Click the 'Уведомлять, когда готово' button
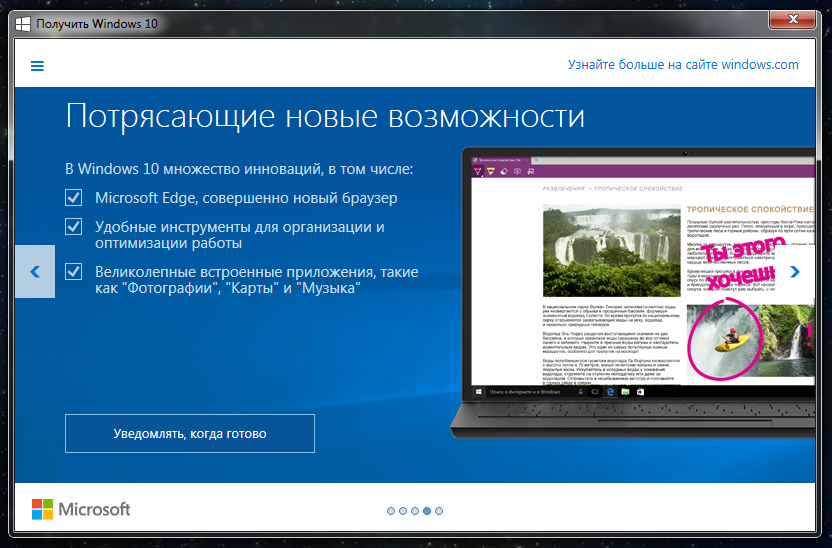This screenshot has height=548, width=832. click(x=190, y=433)
